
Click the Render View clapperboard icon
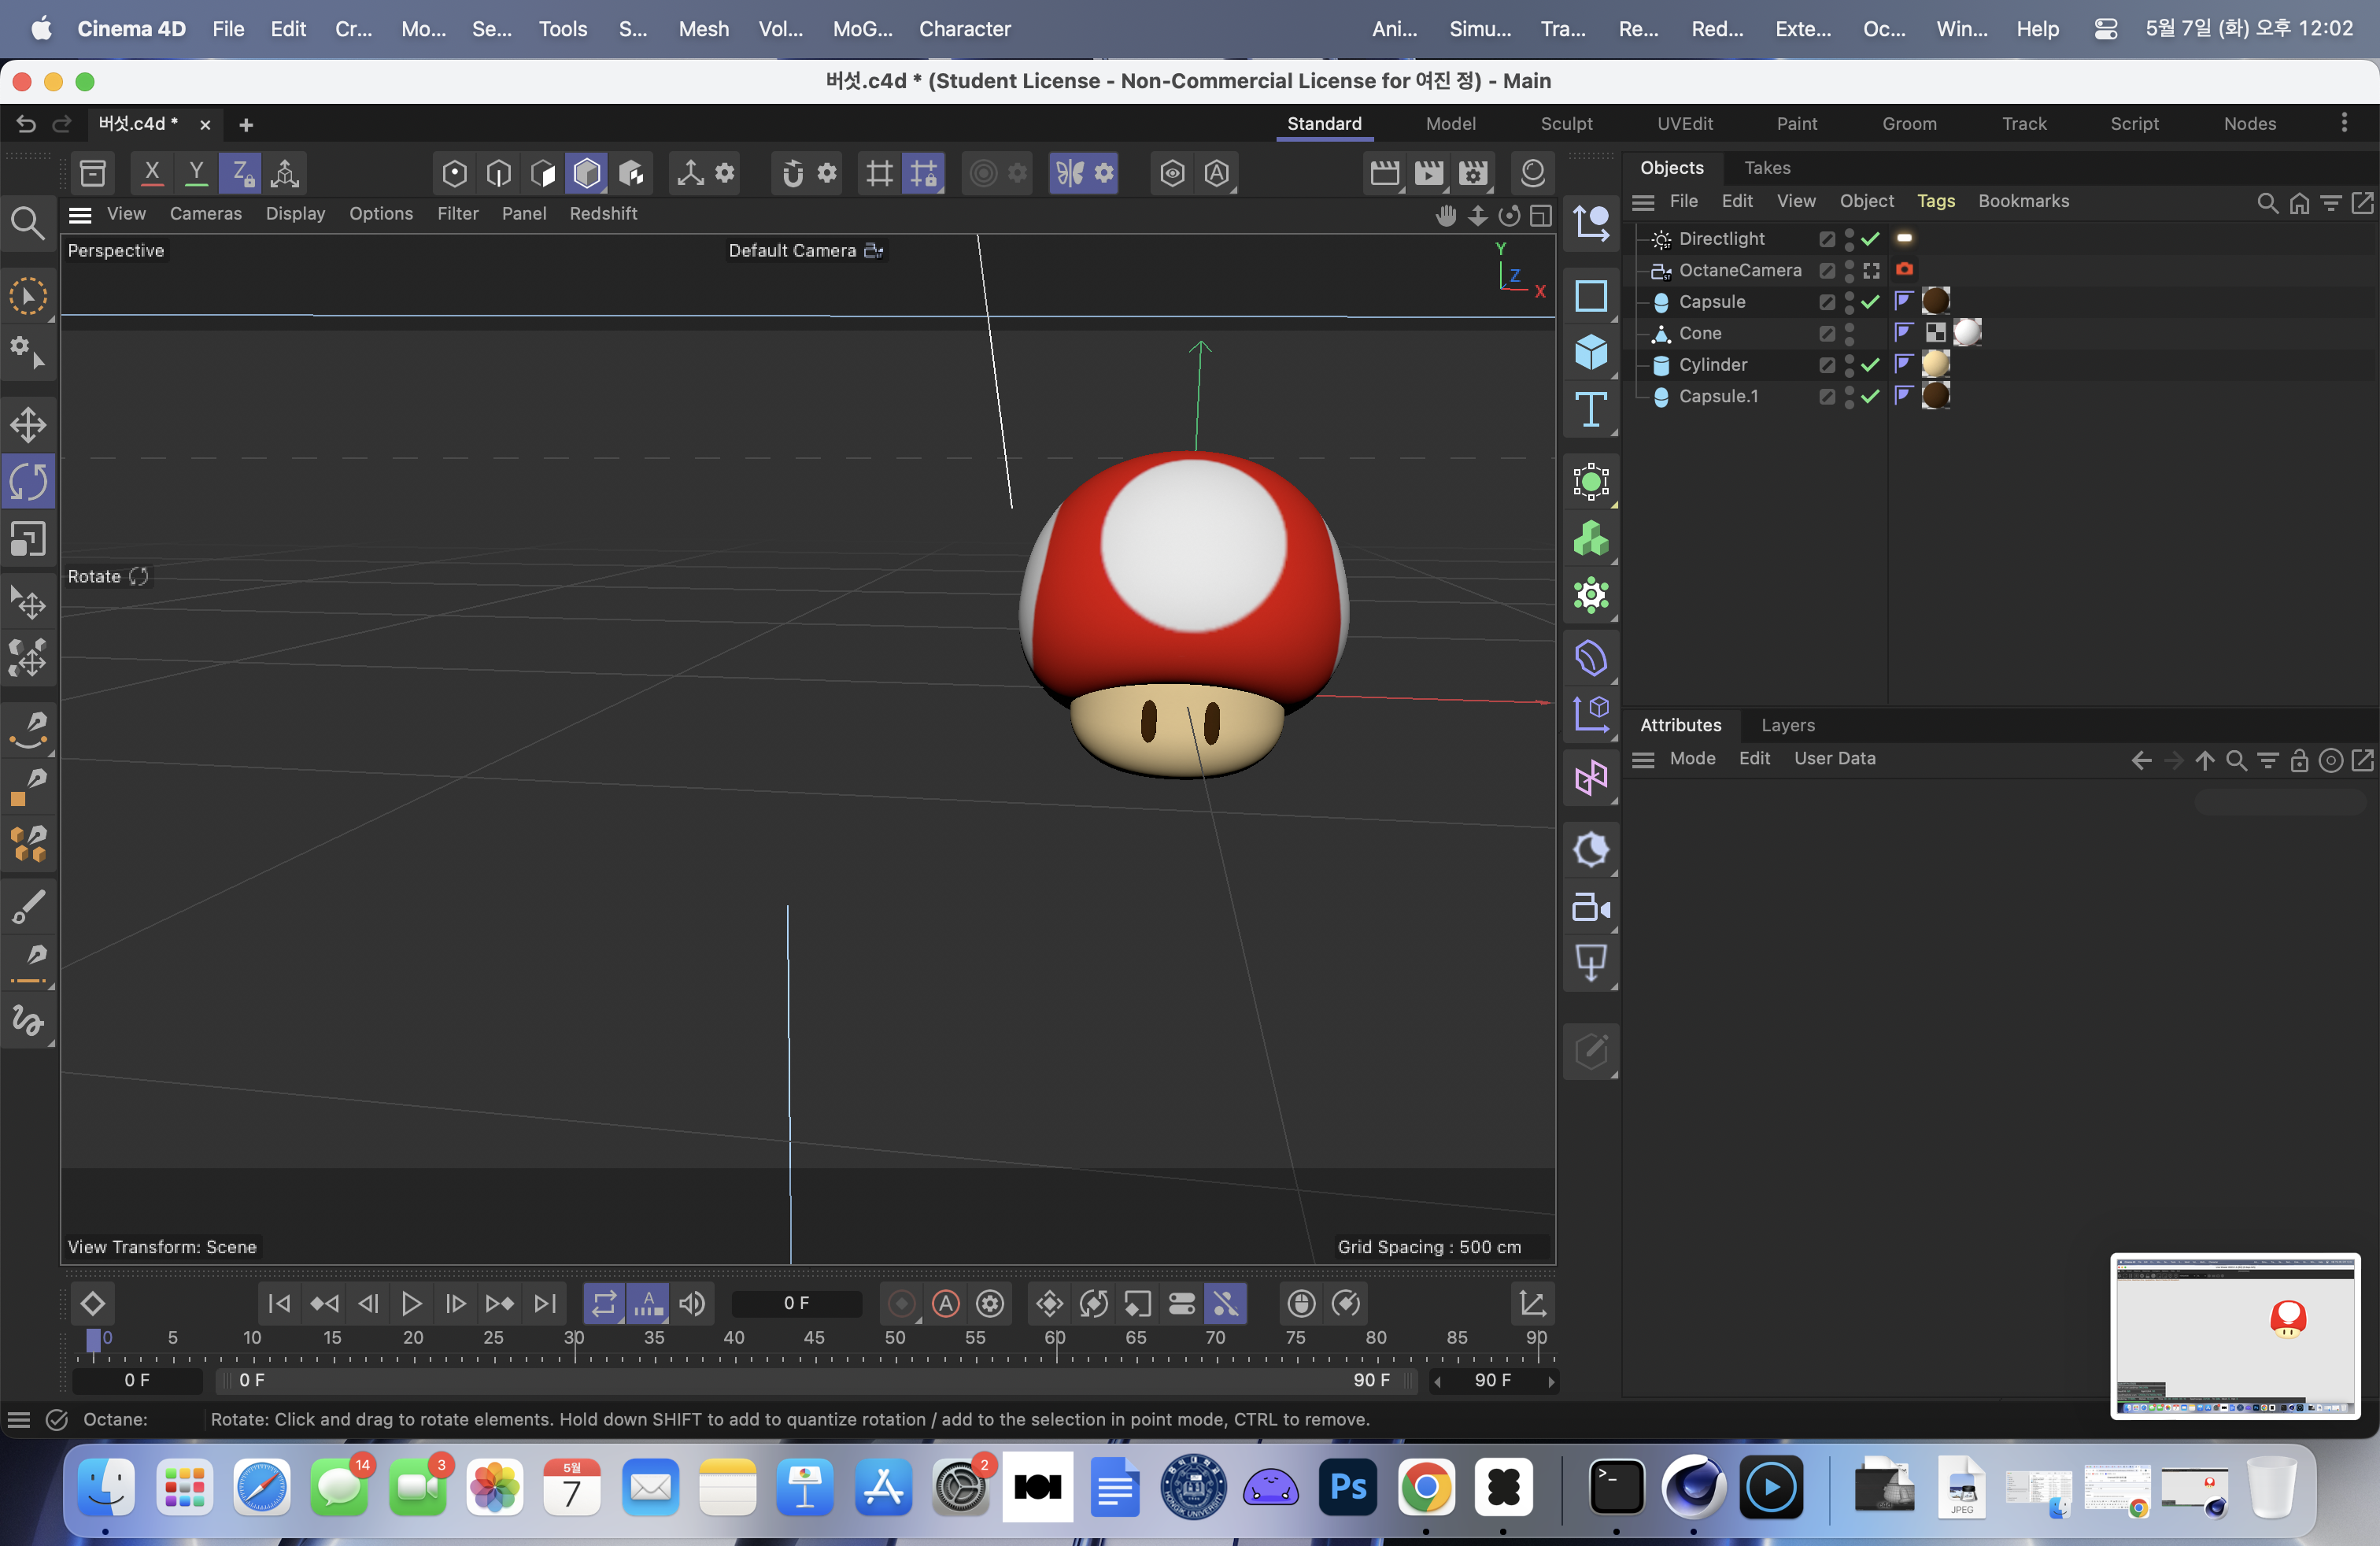[x=1385, y=173]
